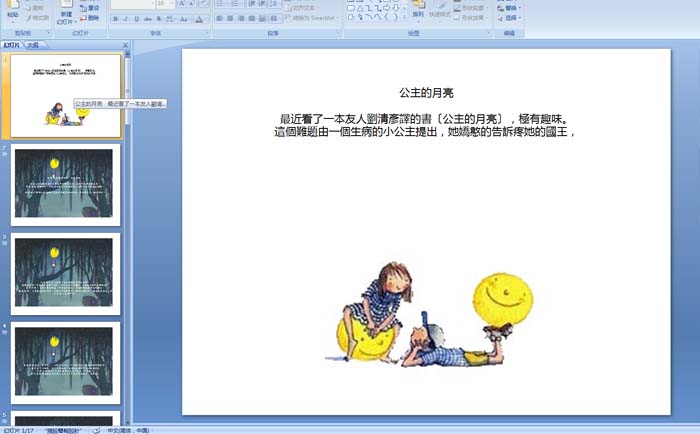Select the lightning-bolt freeform shape in gallery

coord(360,17)
